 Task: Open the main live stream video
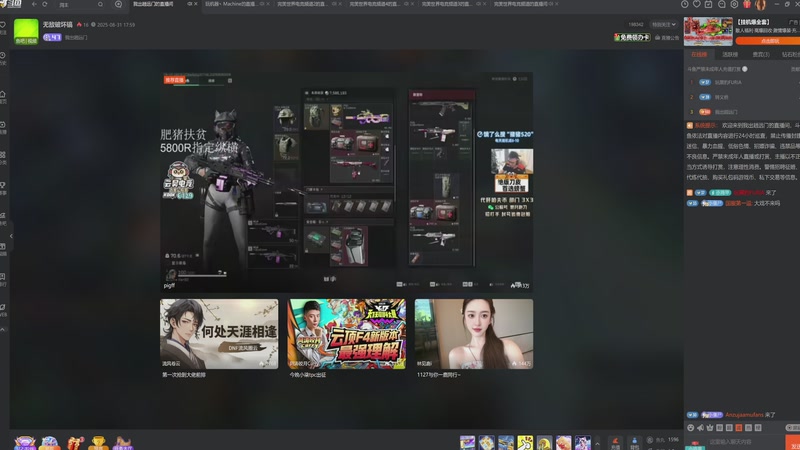346,182
